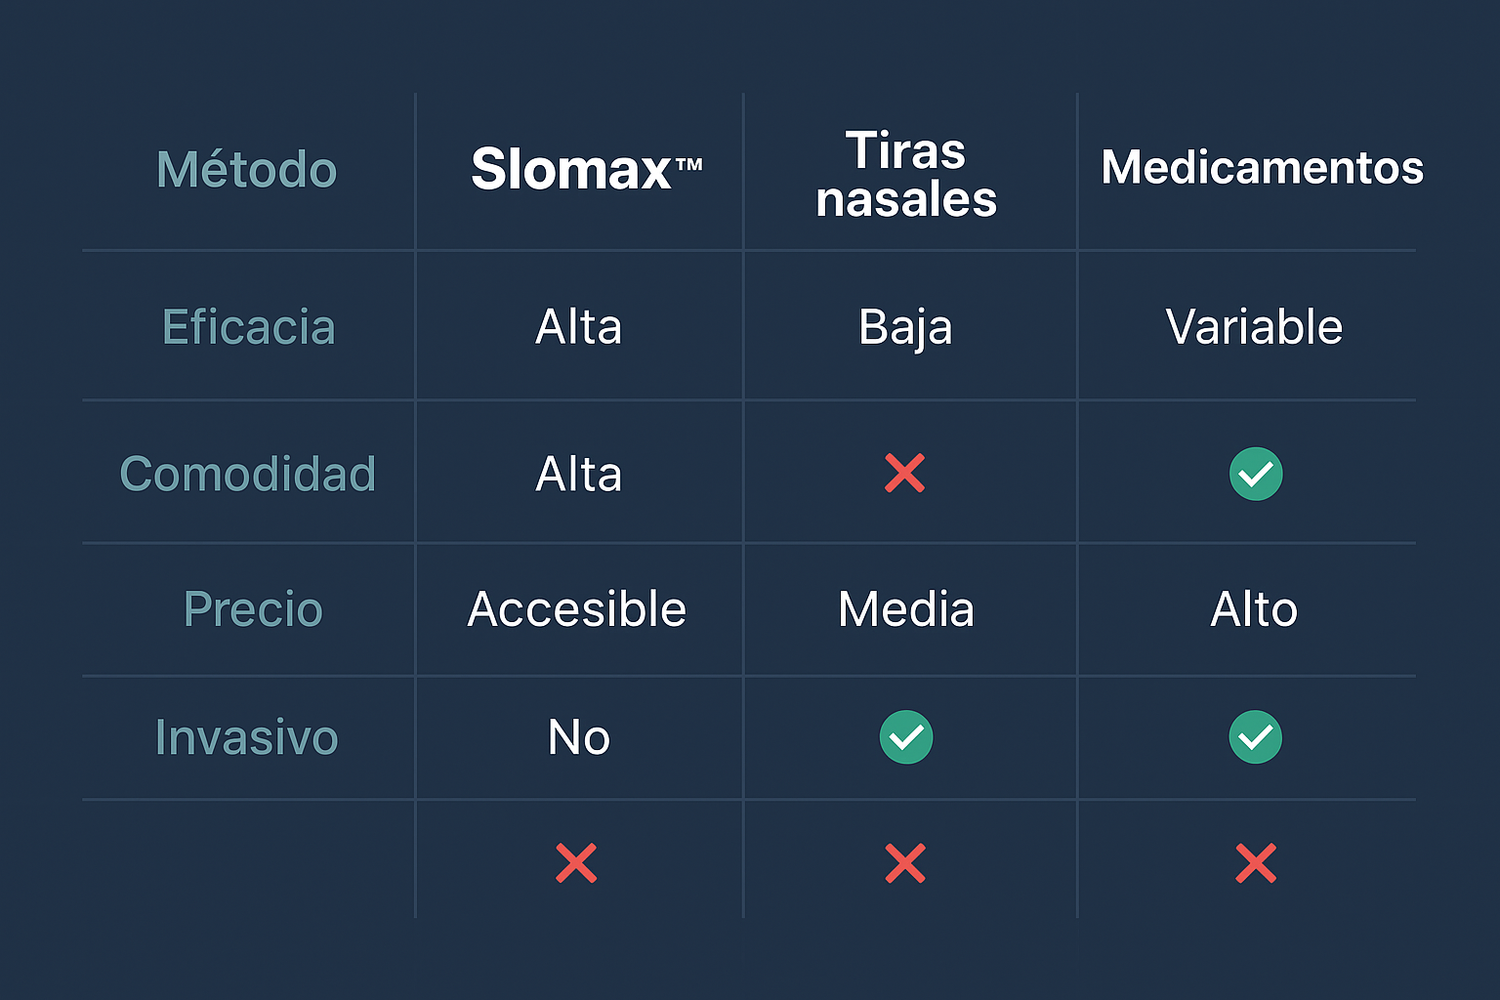The image size is (1500, 1000).
Task: Click the red X in Comodidad row under Tiras nasales
Action: [905, 473]
